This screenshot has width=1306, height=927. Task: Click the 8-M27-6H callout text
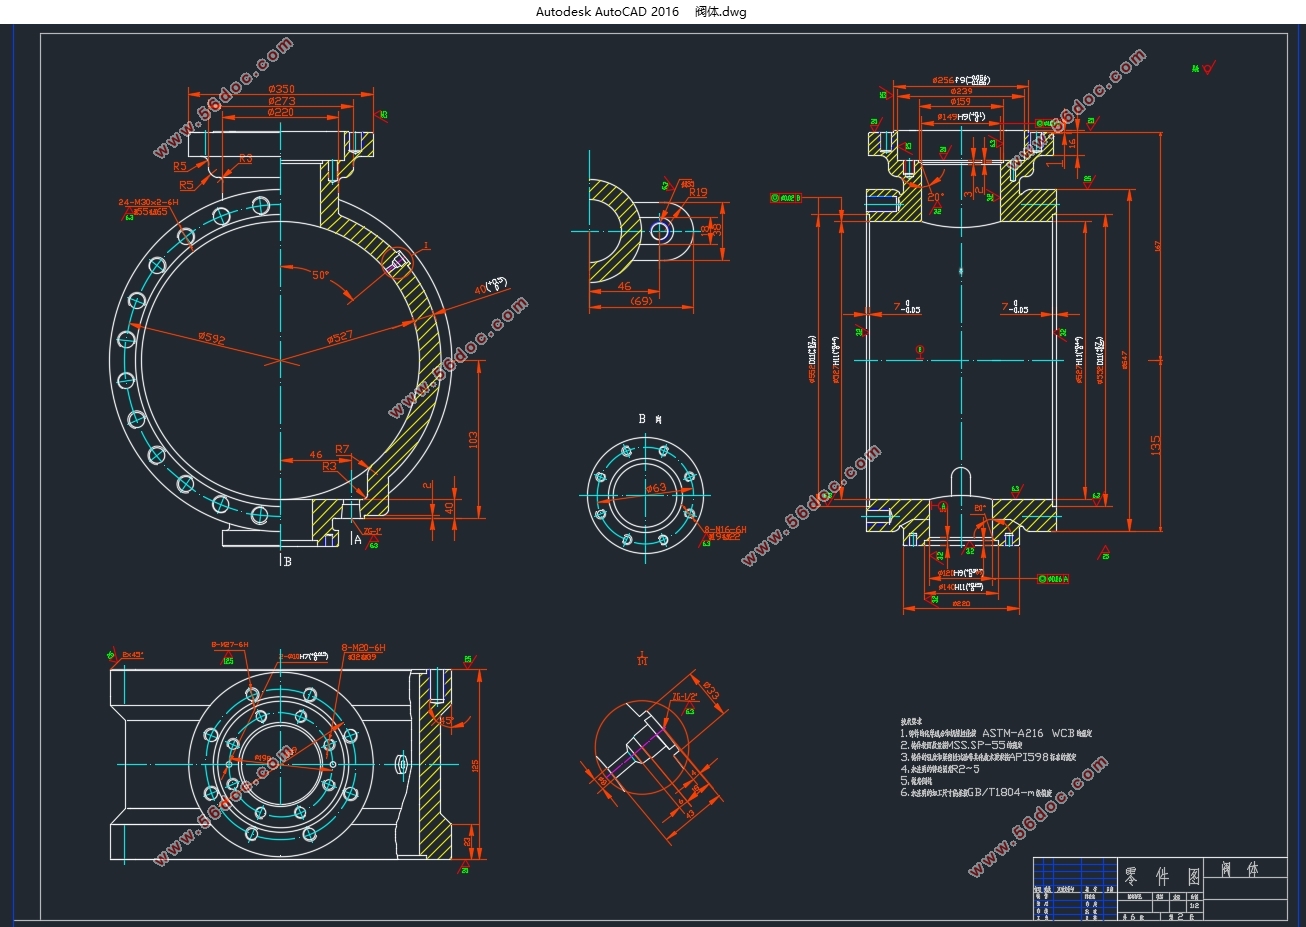[230, 645]
